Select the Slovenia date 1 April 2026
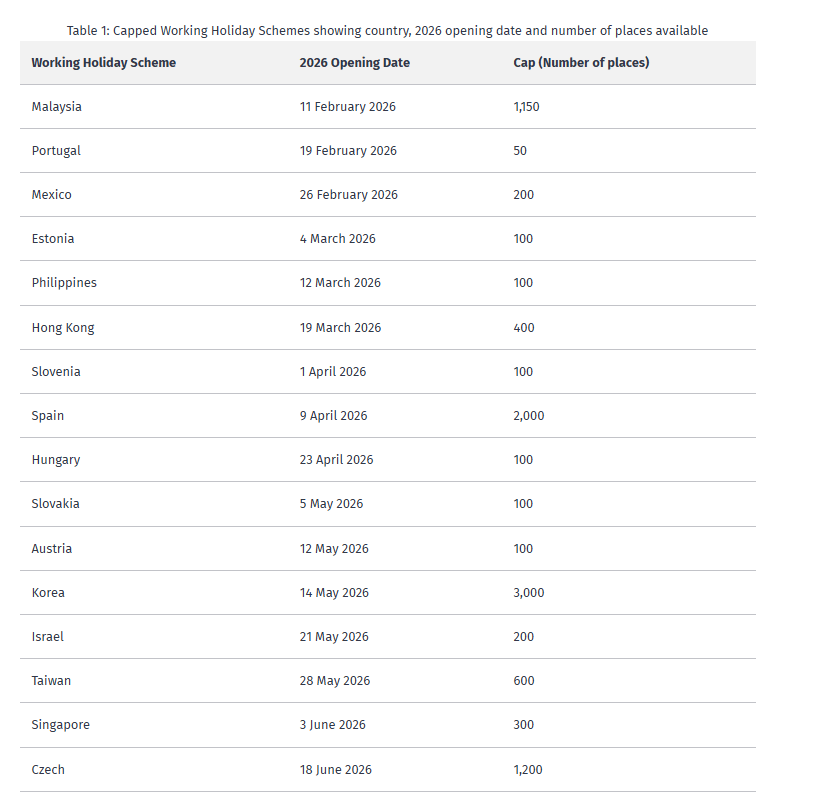 click(333, 372)
